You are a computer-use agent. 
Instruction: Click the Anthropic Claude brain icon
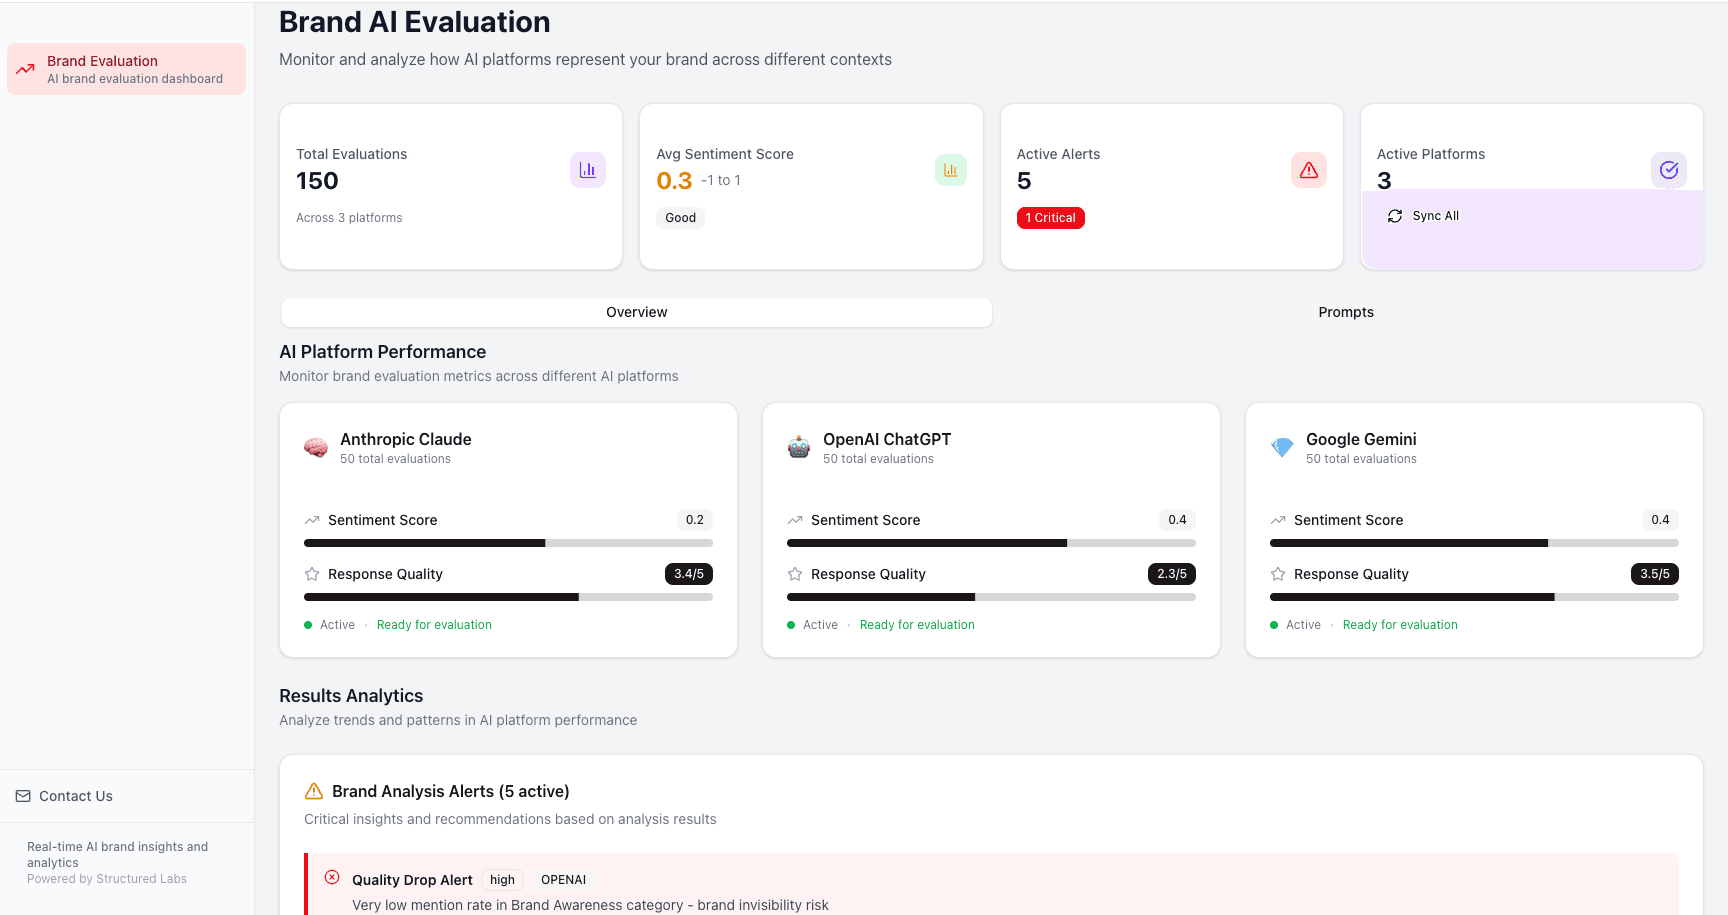(x=316, y=447)
